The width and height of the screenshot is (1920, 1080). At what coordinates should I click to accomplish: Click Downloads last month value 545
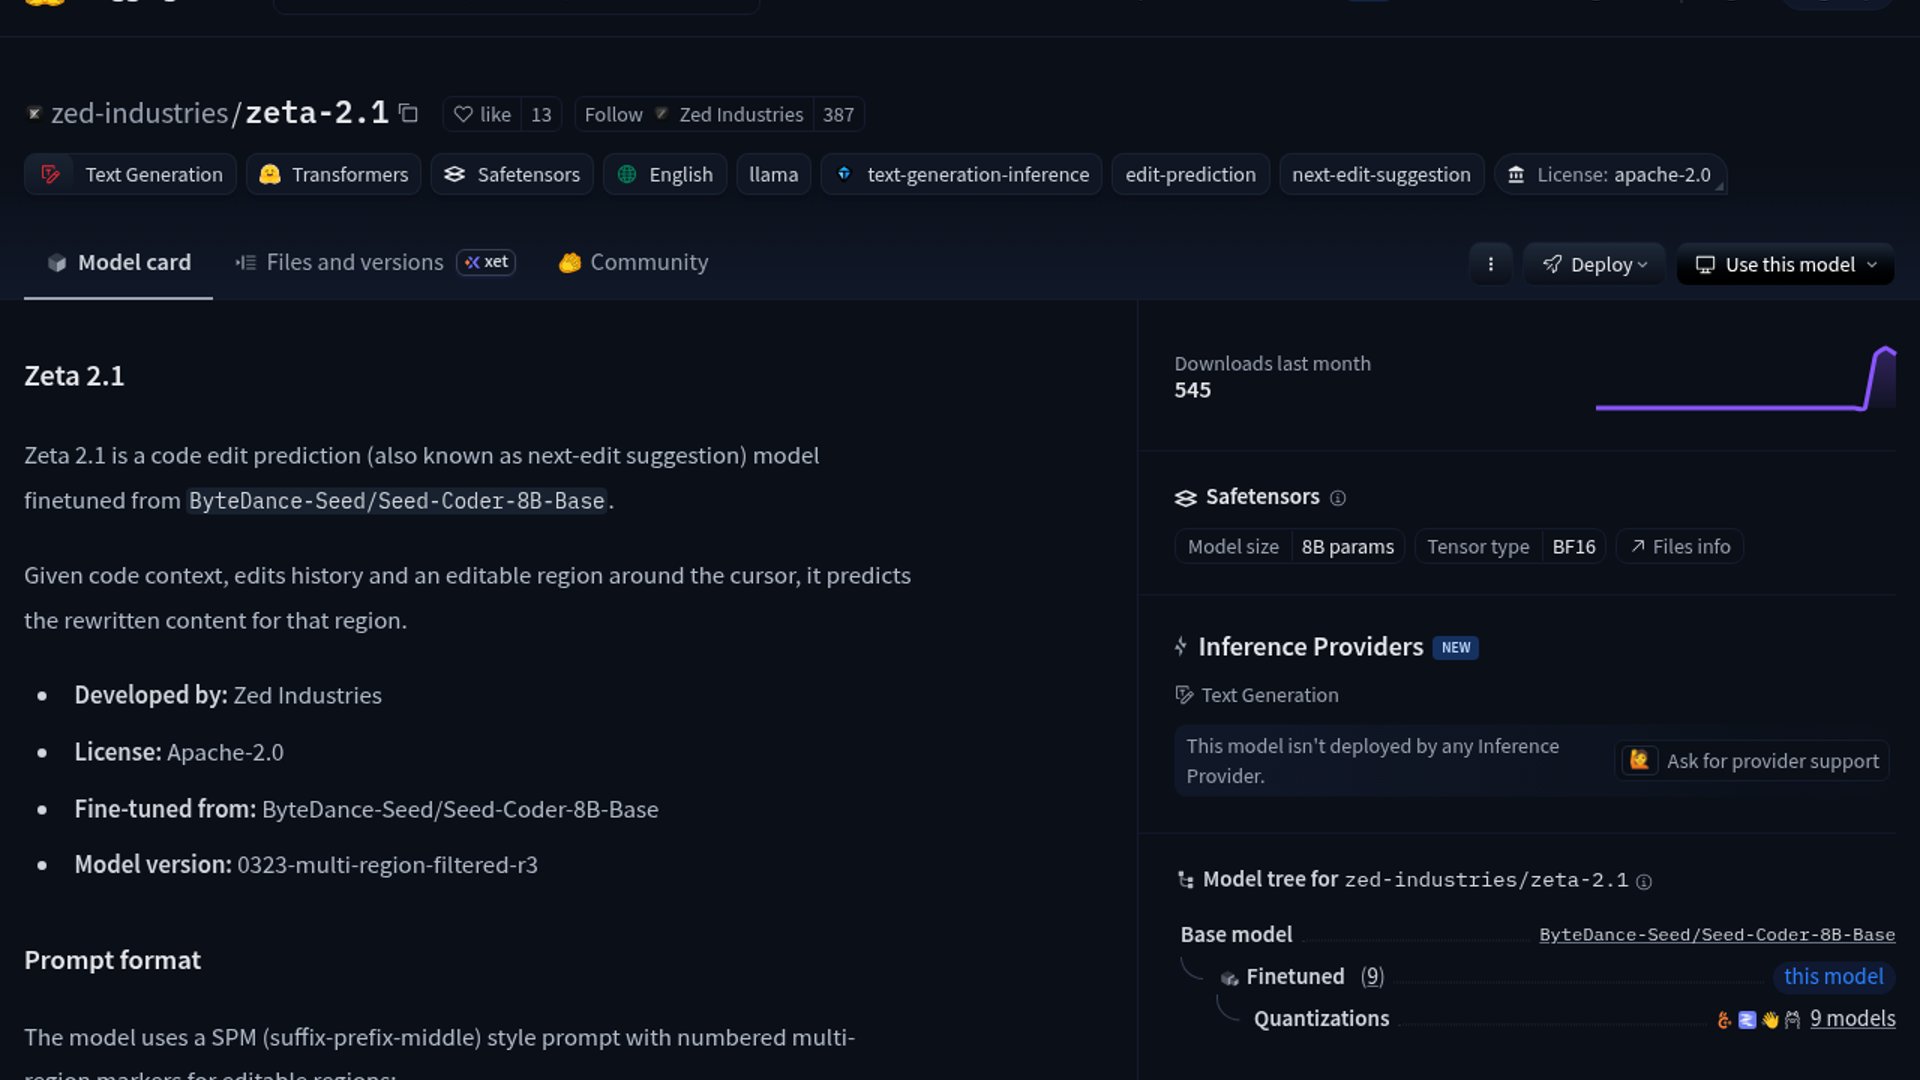coord(1192,390)
